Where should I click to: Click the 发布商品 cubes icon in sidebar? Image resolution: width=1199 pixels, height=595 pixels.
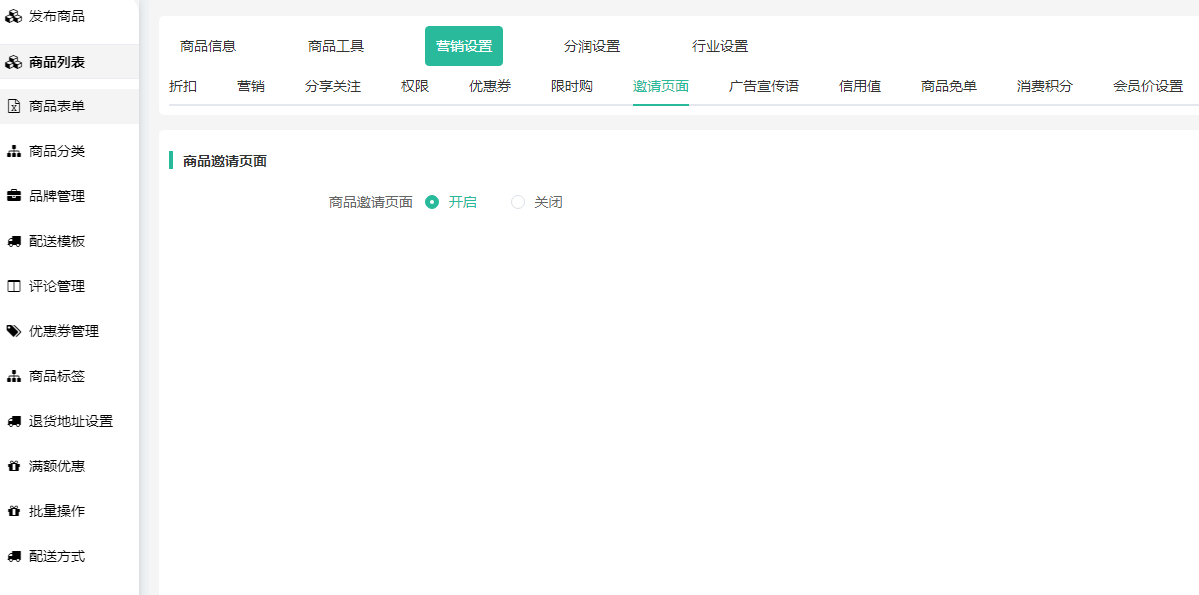click(14, 16)
